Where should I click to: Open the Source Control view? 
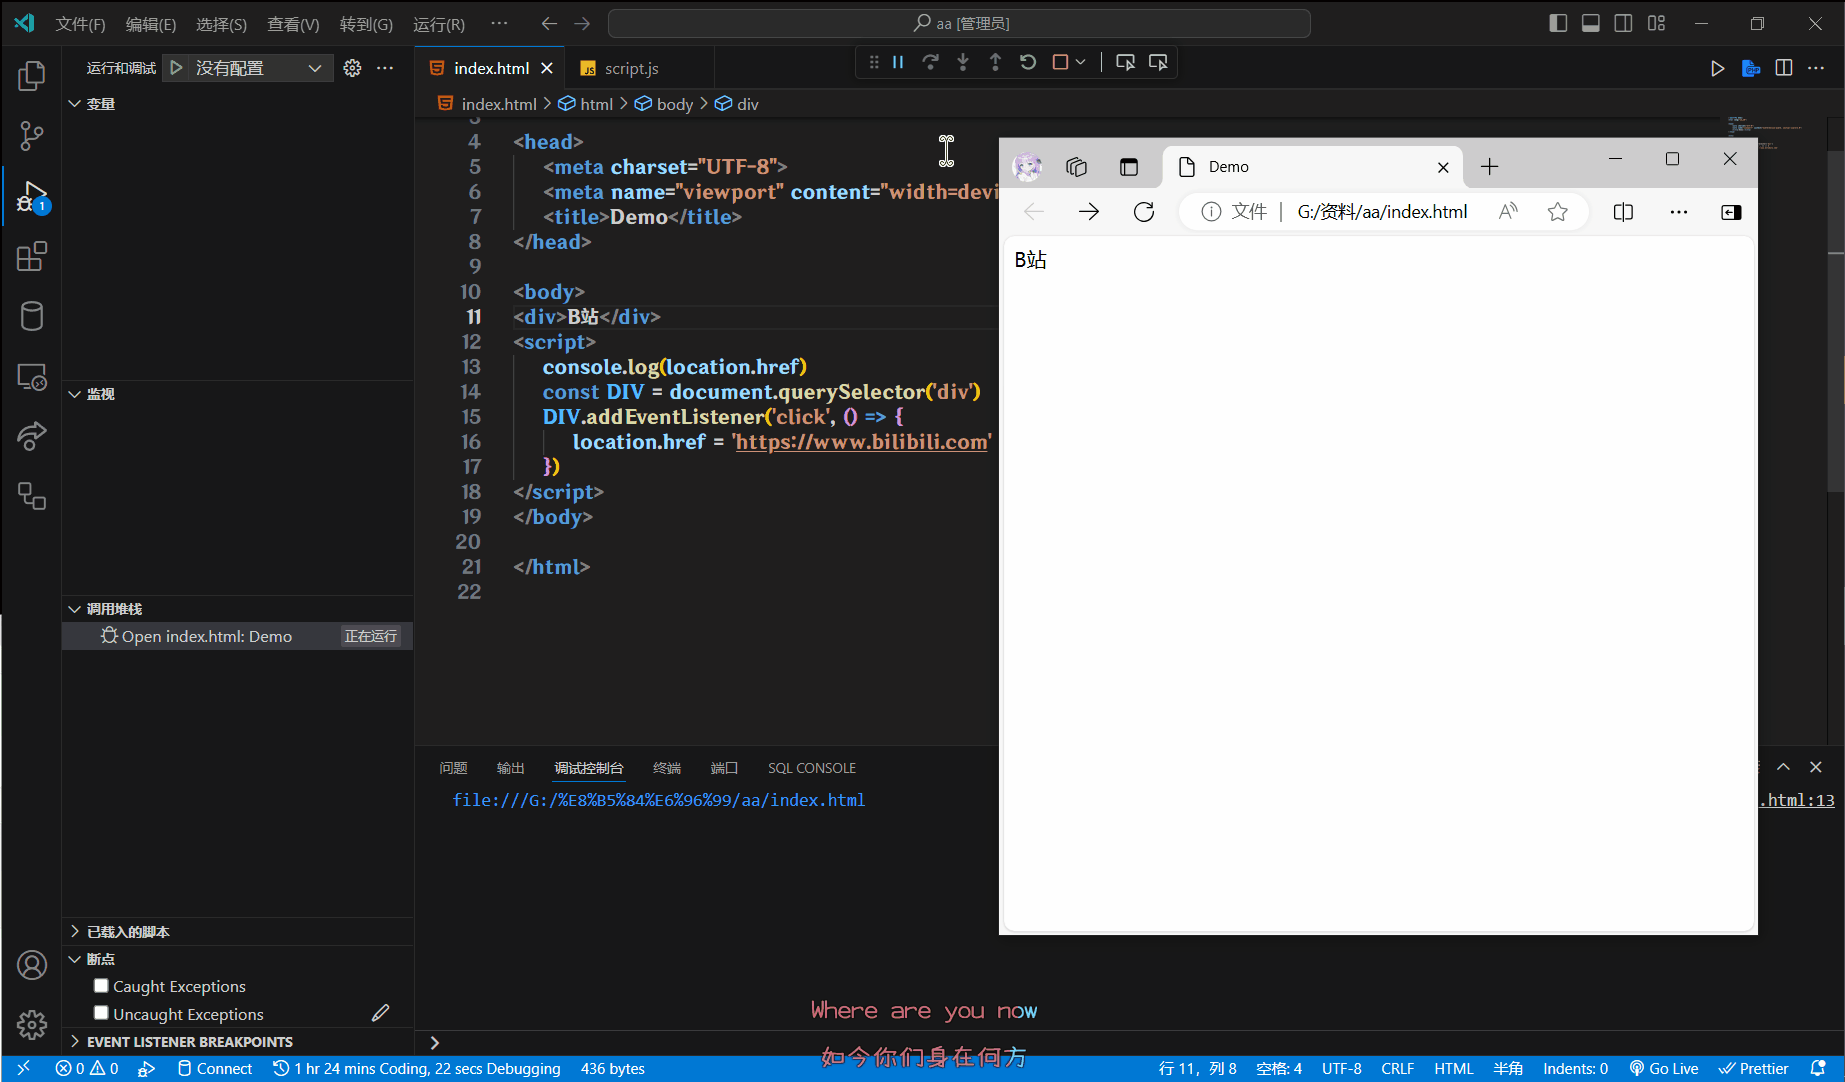(x=32, y=136)
